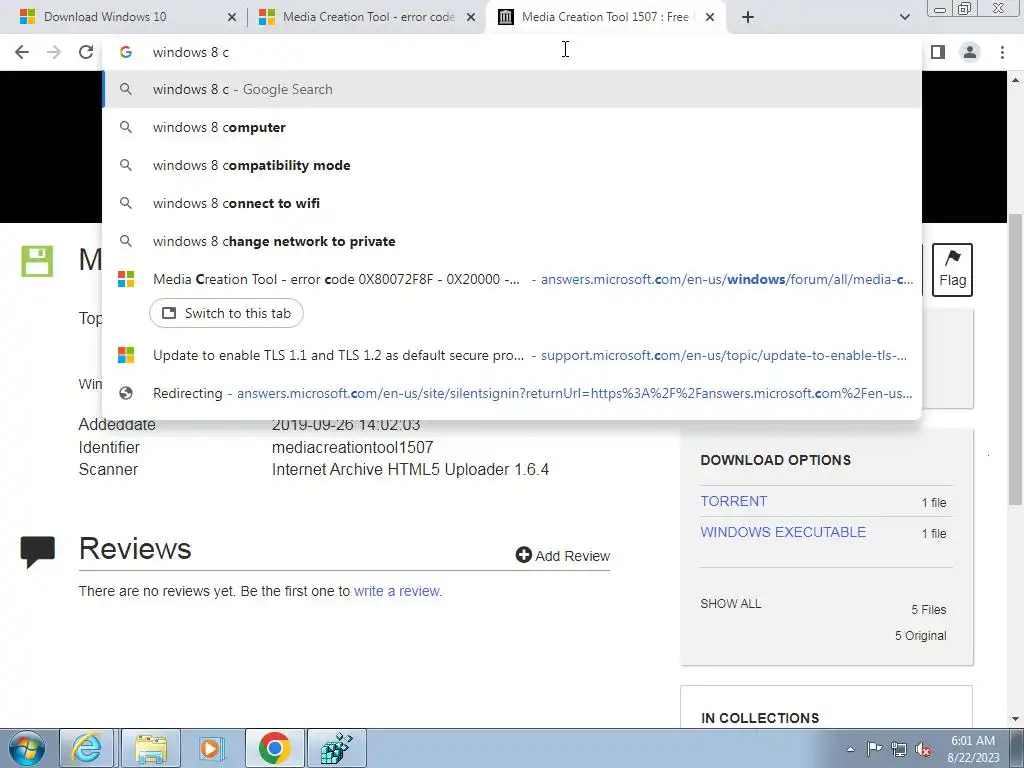Click the Flag button on the page
The image size is (1024, 768).
point(952,270)
